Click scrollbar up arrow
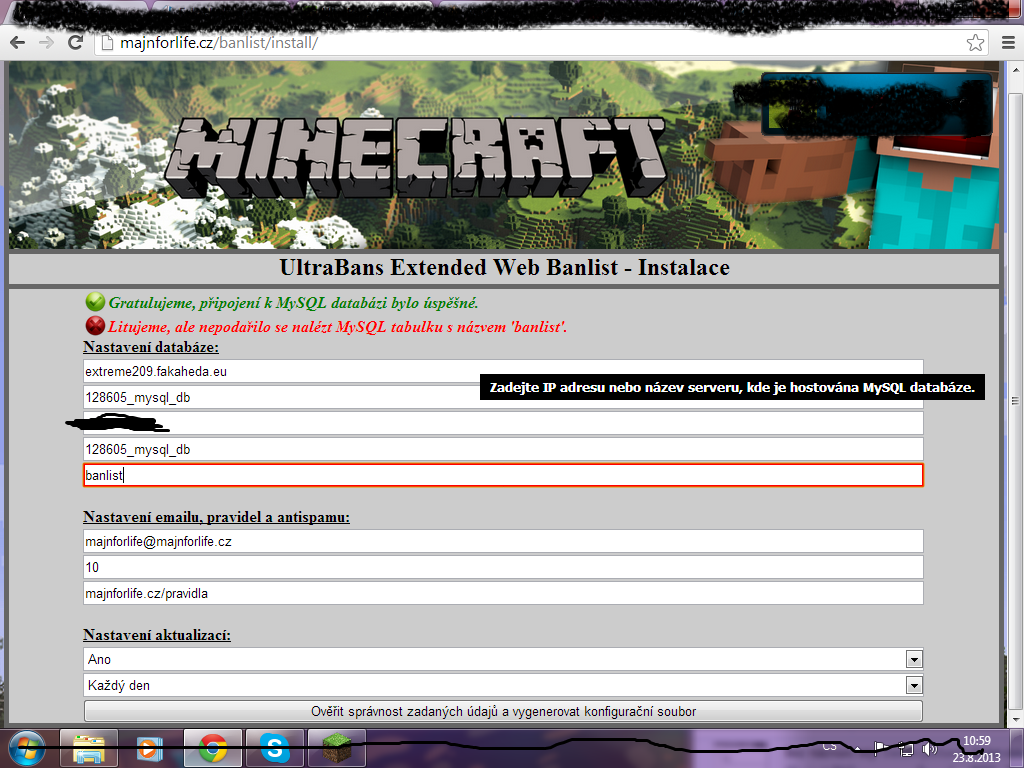Screen dimensions: 1024x768 tap(1016, 69)
